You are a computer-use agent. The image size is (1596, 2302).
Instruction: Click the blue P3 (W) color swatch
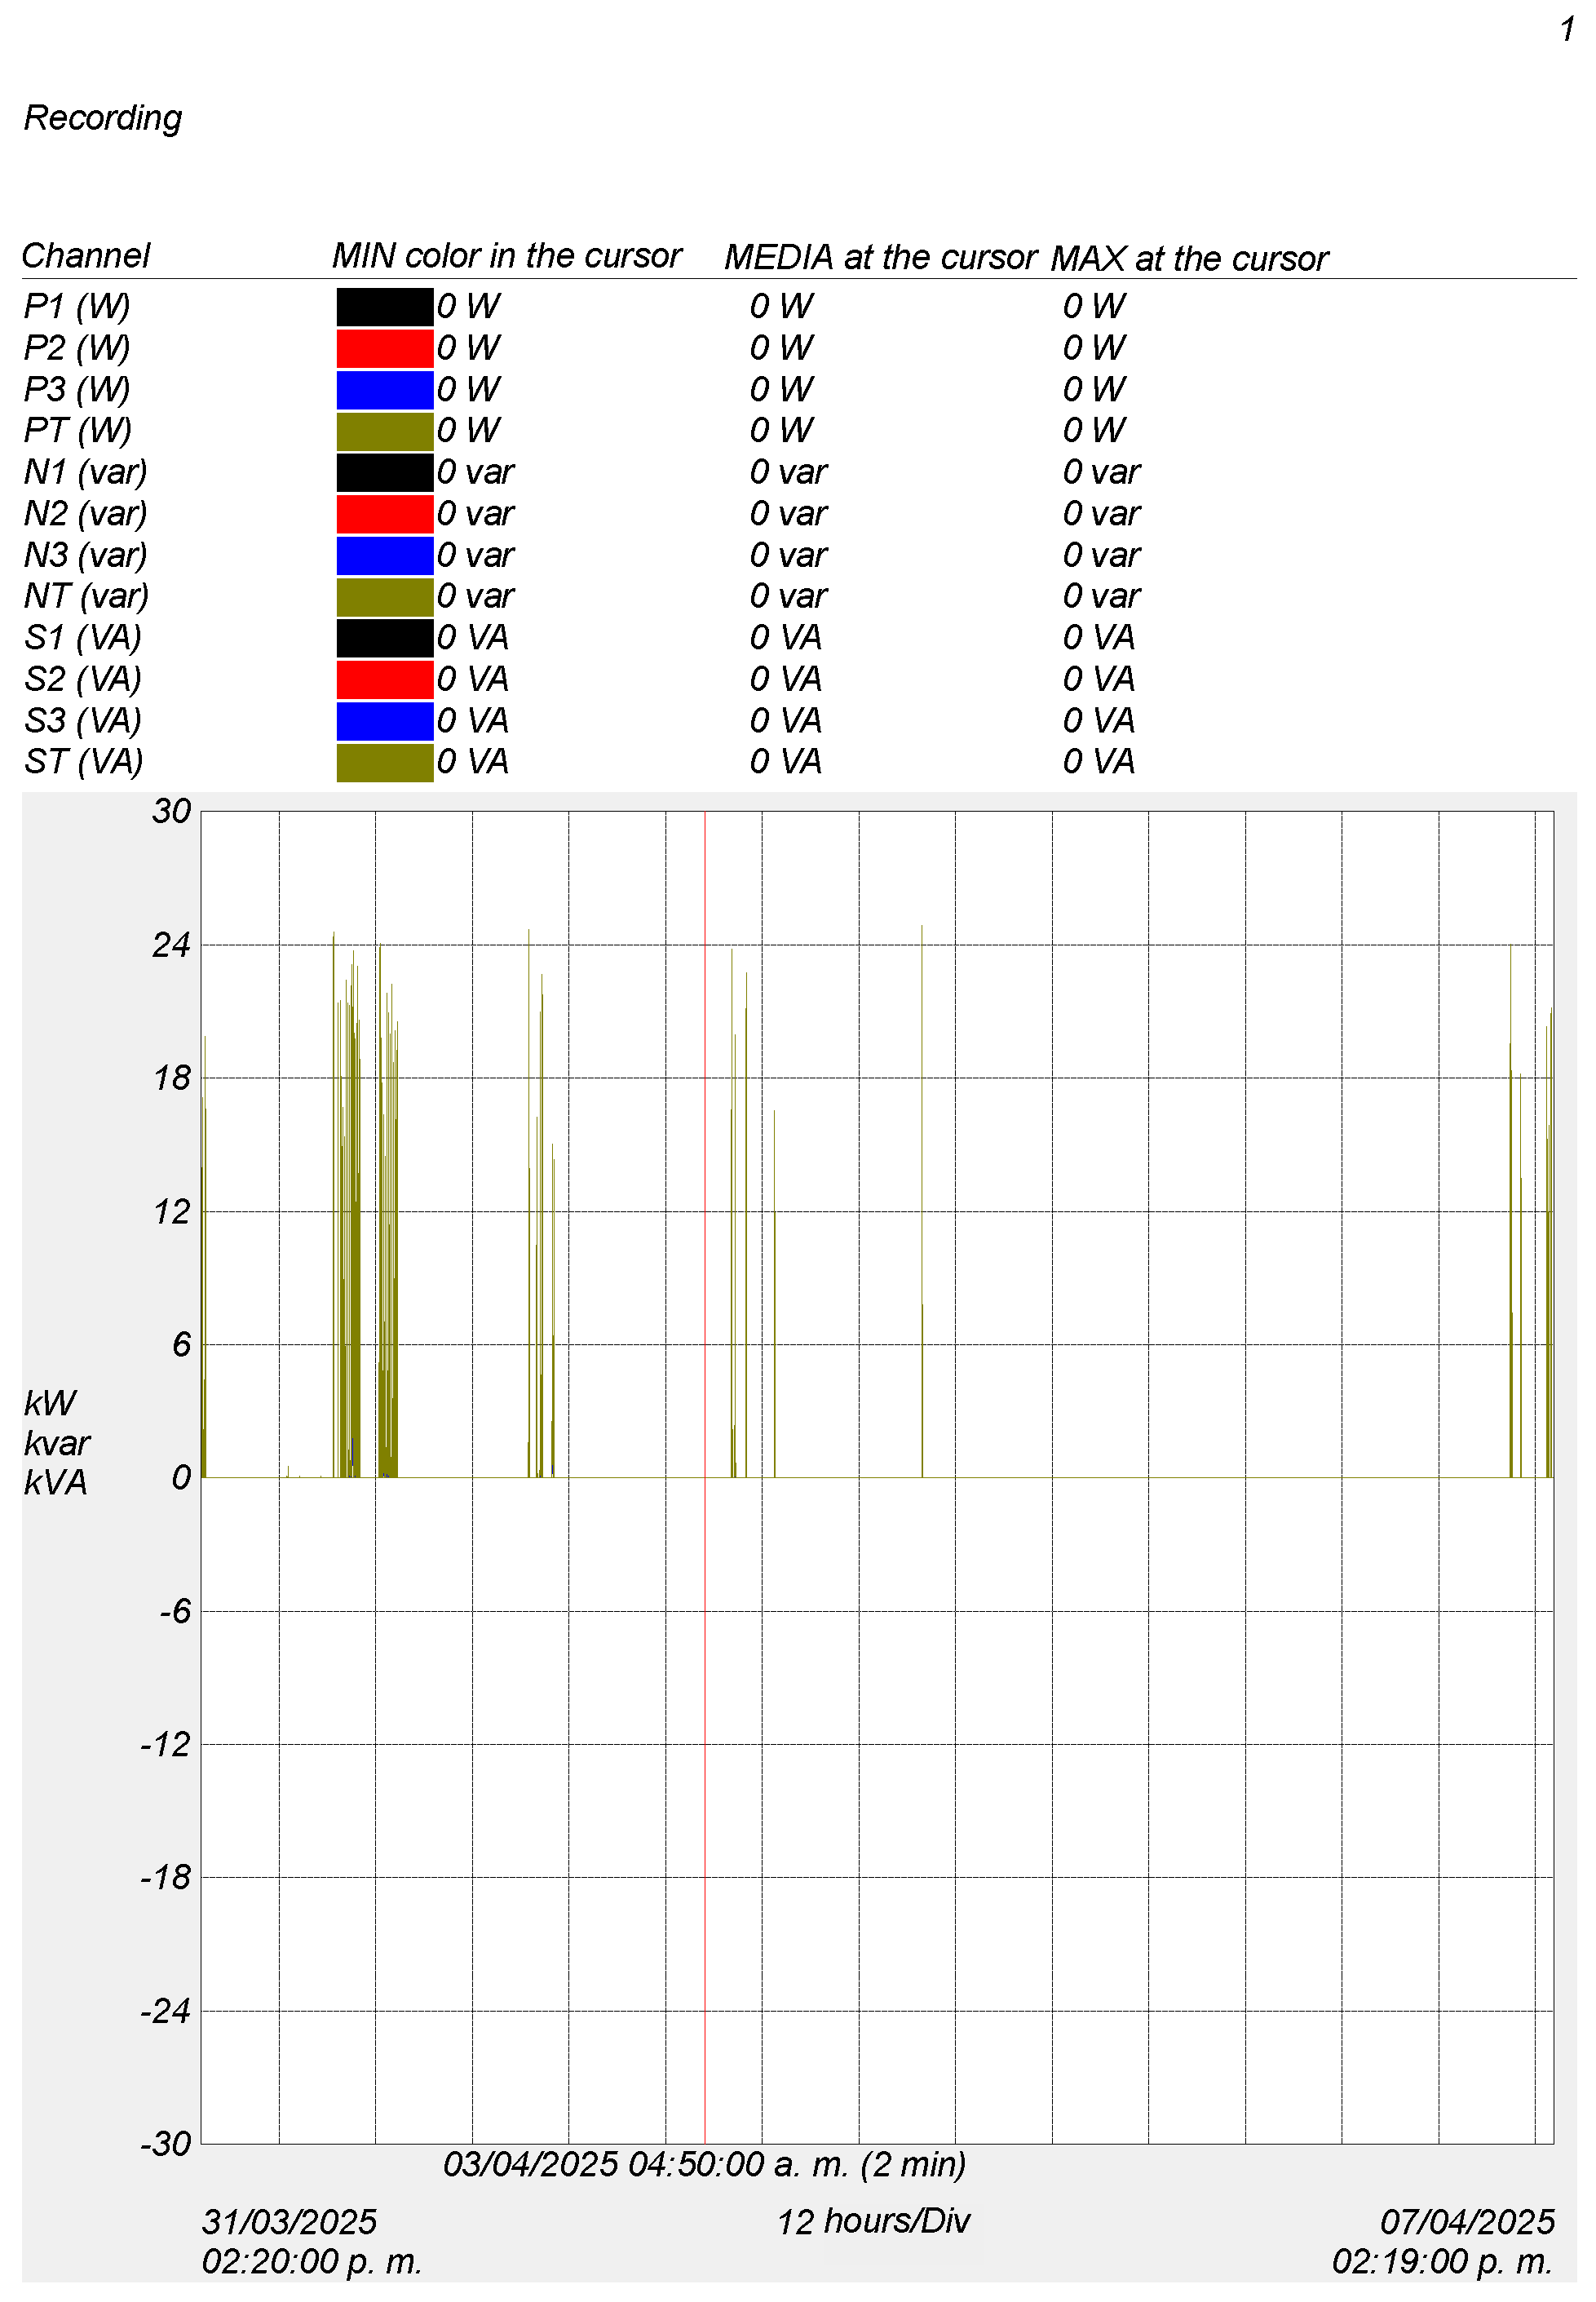coord(384,389)
